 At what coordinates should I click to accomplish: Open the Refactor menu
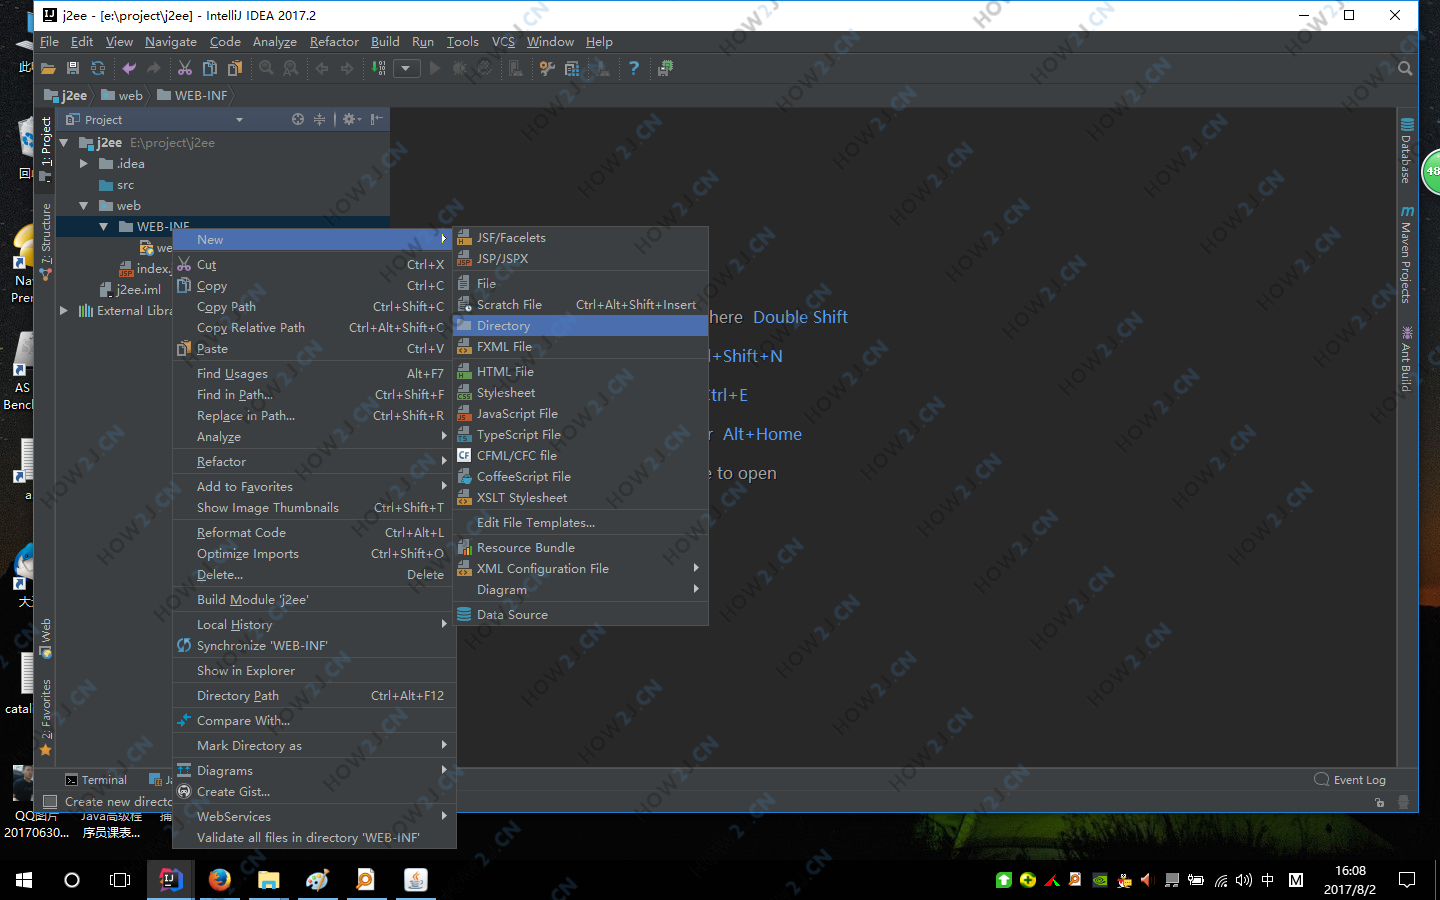334,42
